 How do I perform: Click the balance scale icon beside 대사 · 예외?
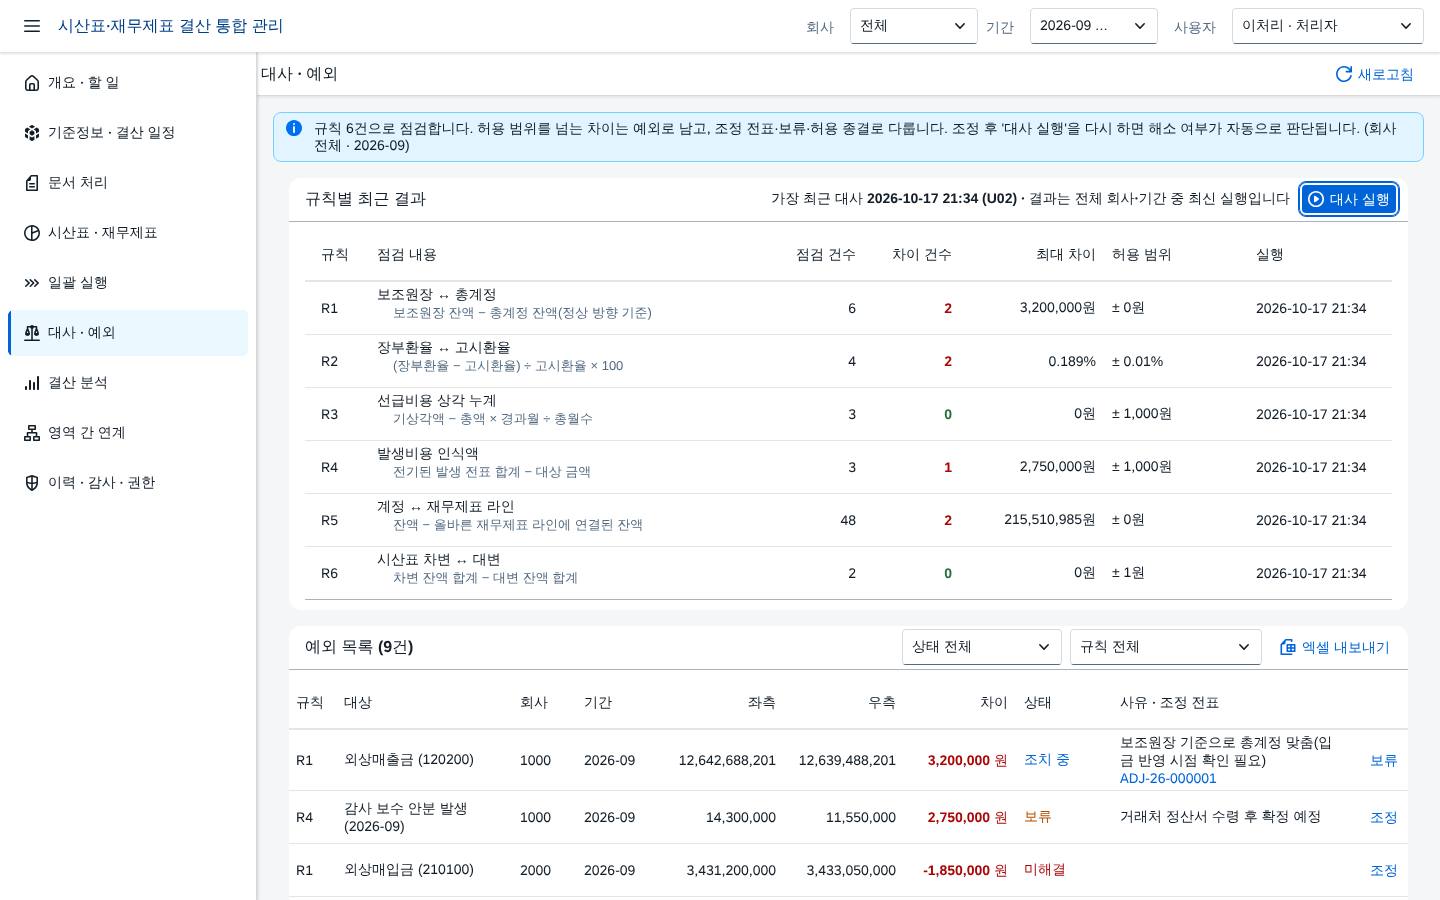[x=32, y=333]
